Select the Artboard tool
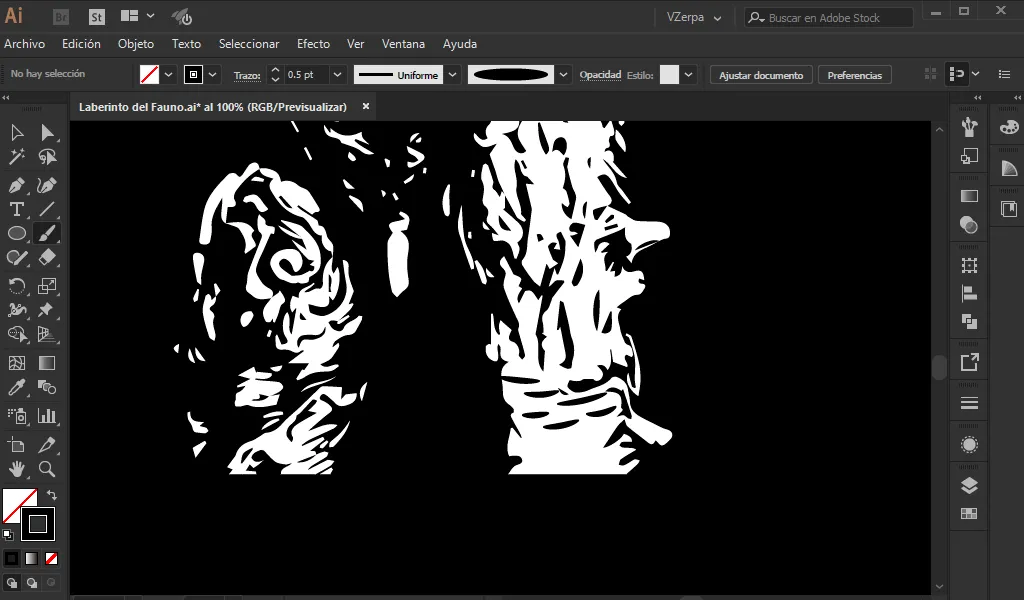Viewport: 1024px width, 600px height. pos(17,445)
